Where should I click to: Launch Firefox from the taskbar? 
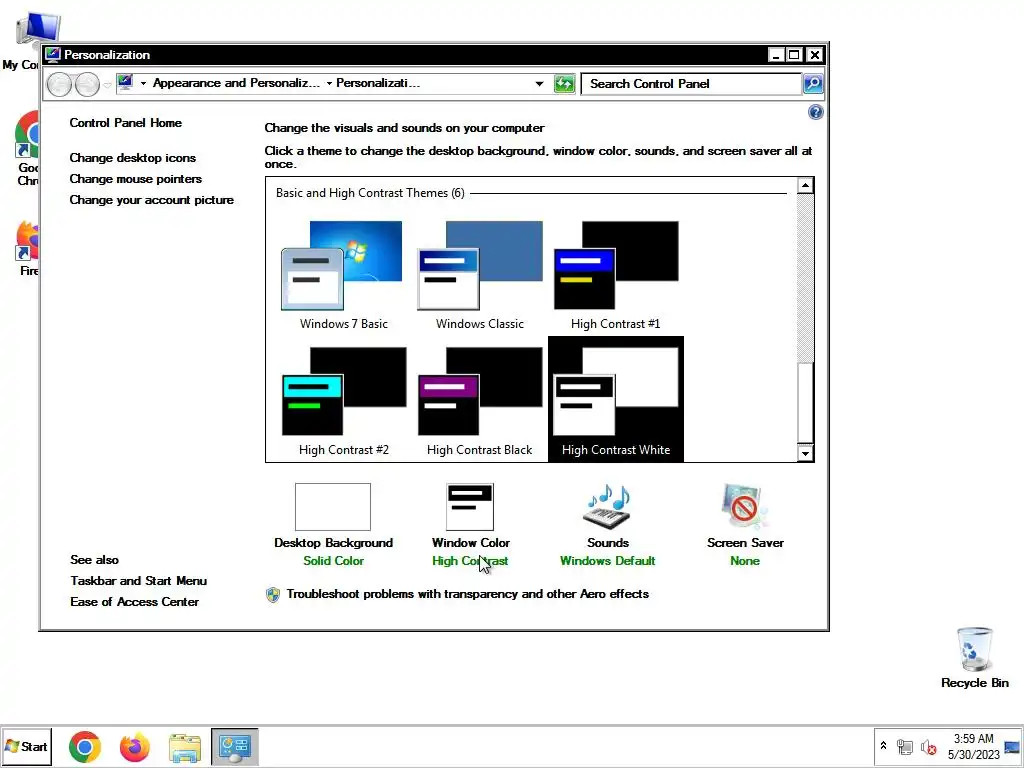[135, 747]
